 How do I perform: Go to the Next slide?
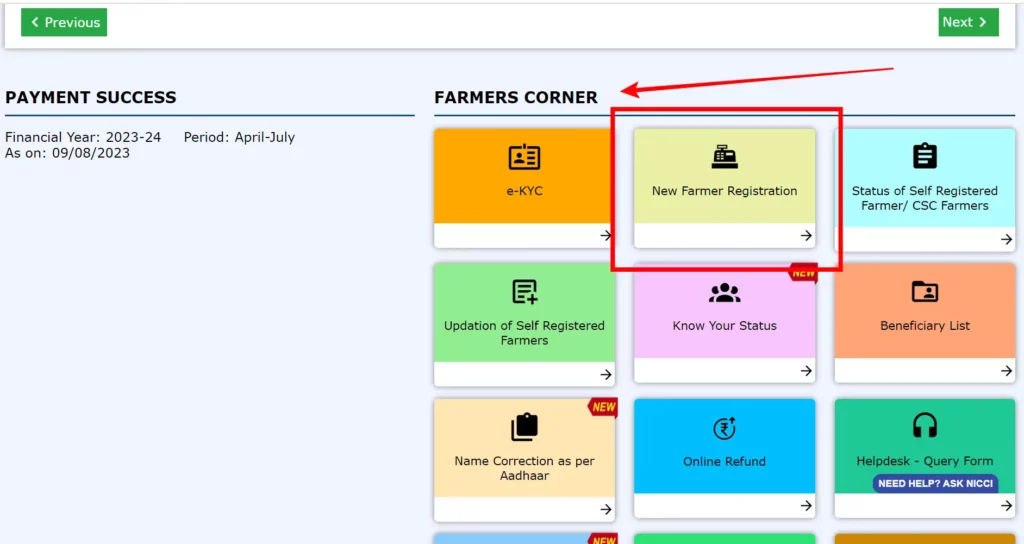[x=967, y=22]
